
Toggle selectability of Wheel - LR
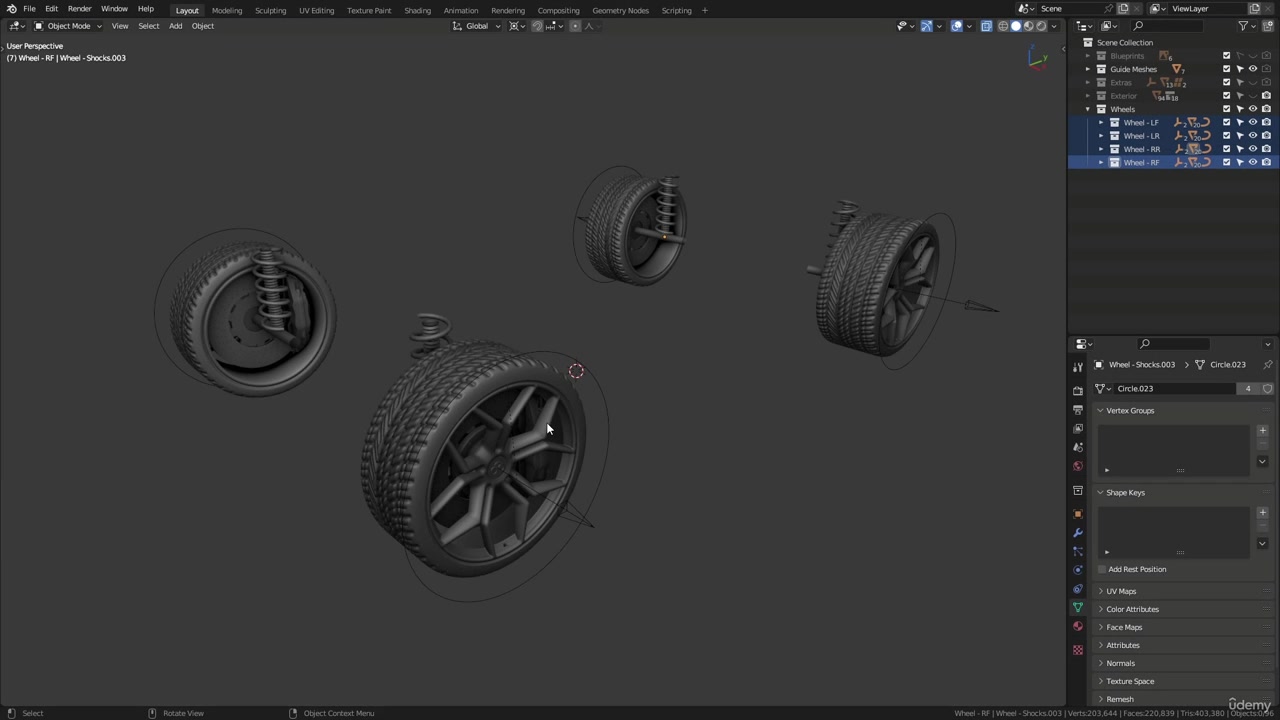(1240, 136)
